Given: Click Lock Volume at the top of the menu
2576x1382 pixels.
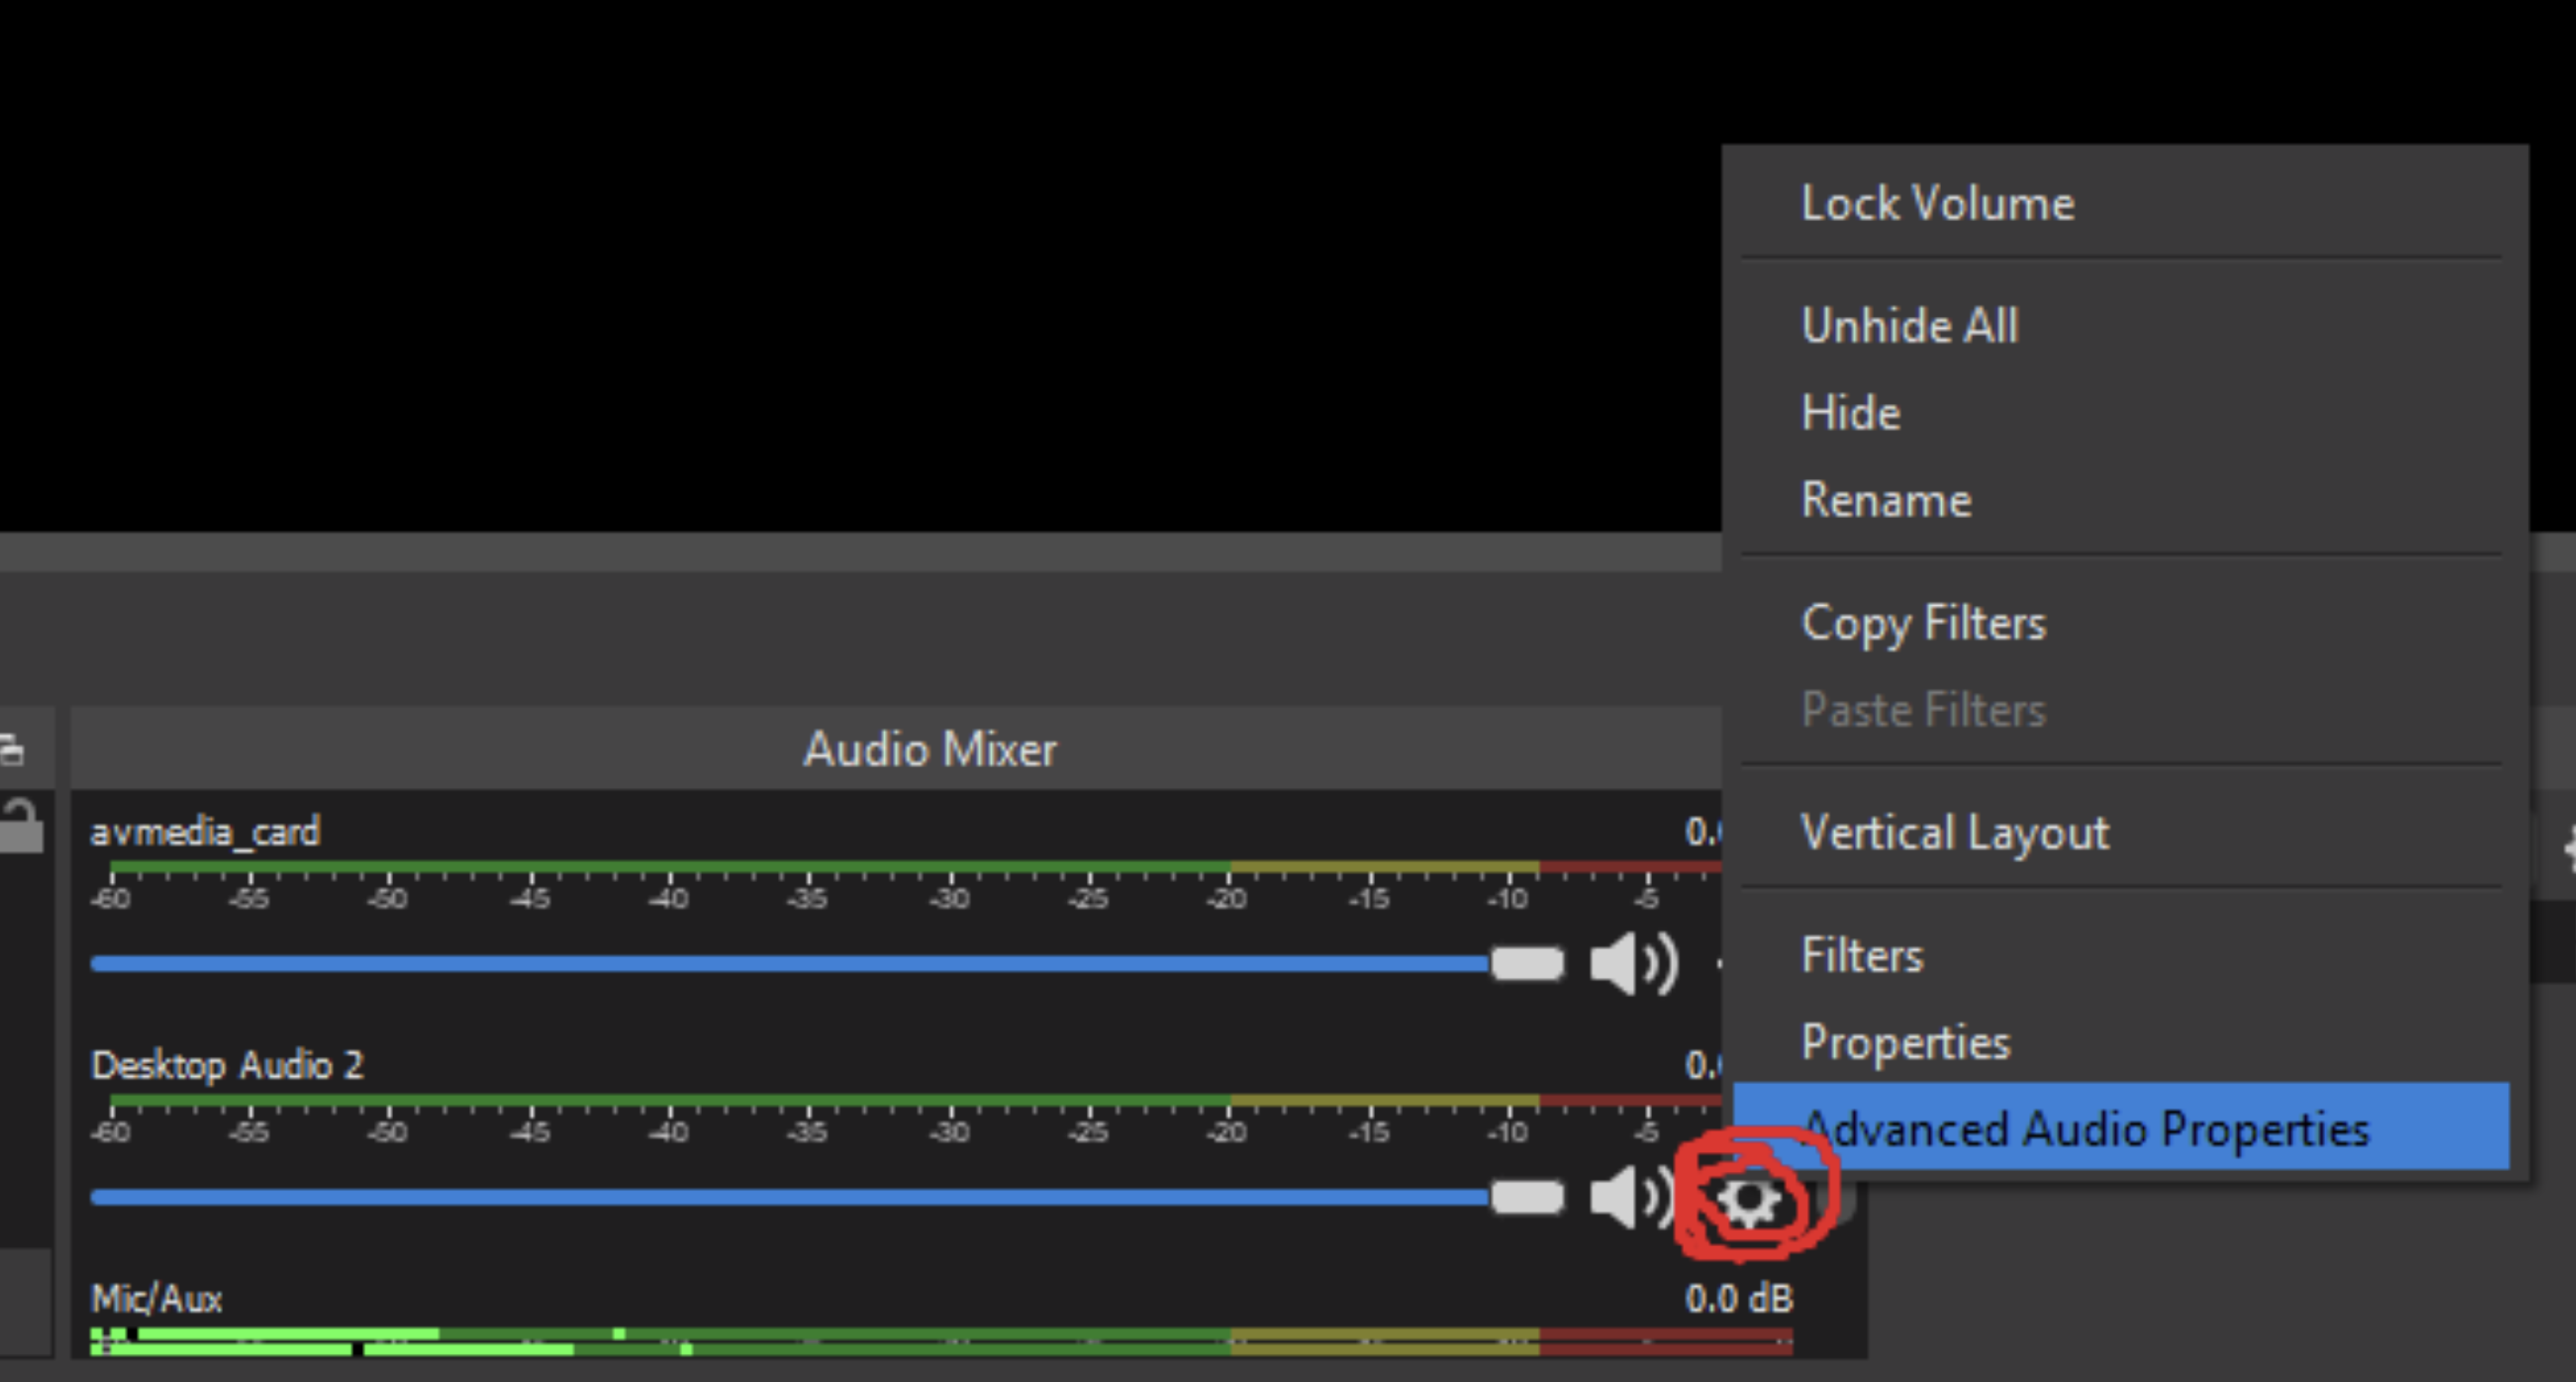Looking at the screenshot, I should pyautogui.click(x=1938, y=203).
